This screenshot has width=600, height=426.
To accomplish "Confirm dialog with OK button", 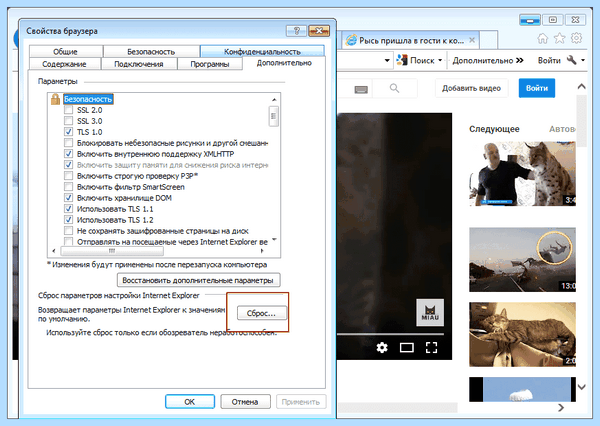I will click(190, 402).
